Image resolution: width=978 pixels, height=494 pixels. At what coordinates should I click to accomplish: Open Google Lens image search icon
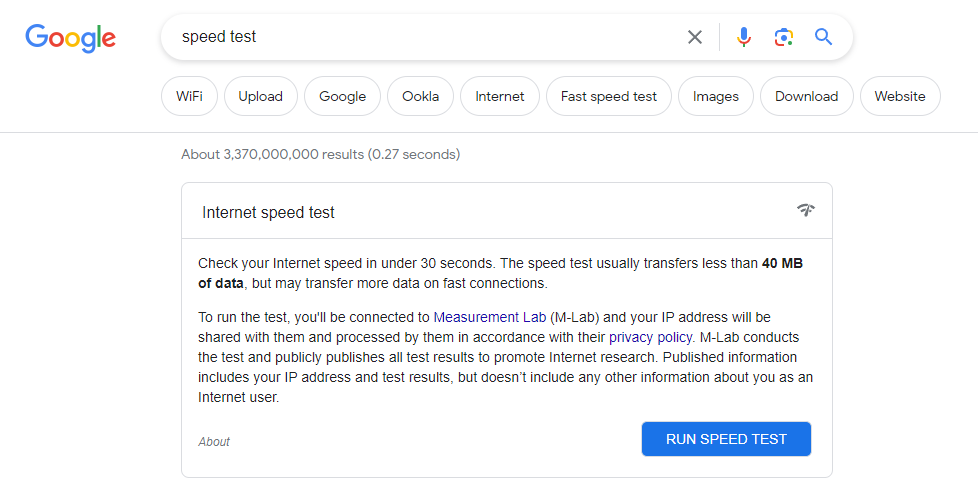[x=784, y=37]
